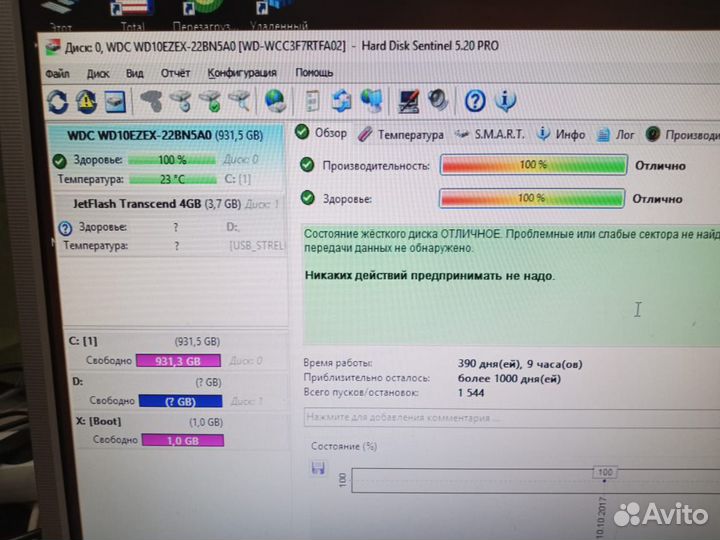Switch to the Лог tab
This screenshot has height=540, width=720.
(x=615, y=135)
